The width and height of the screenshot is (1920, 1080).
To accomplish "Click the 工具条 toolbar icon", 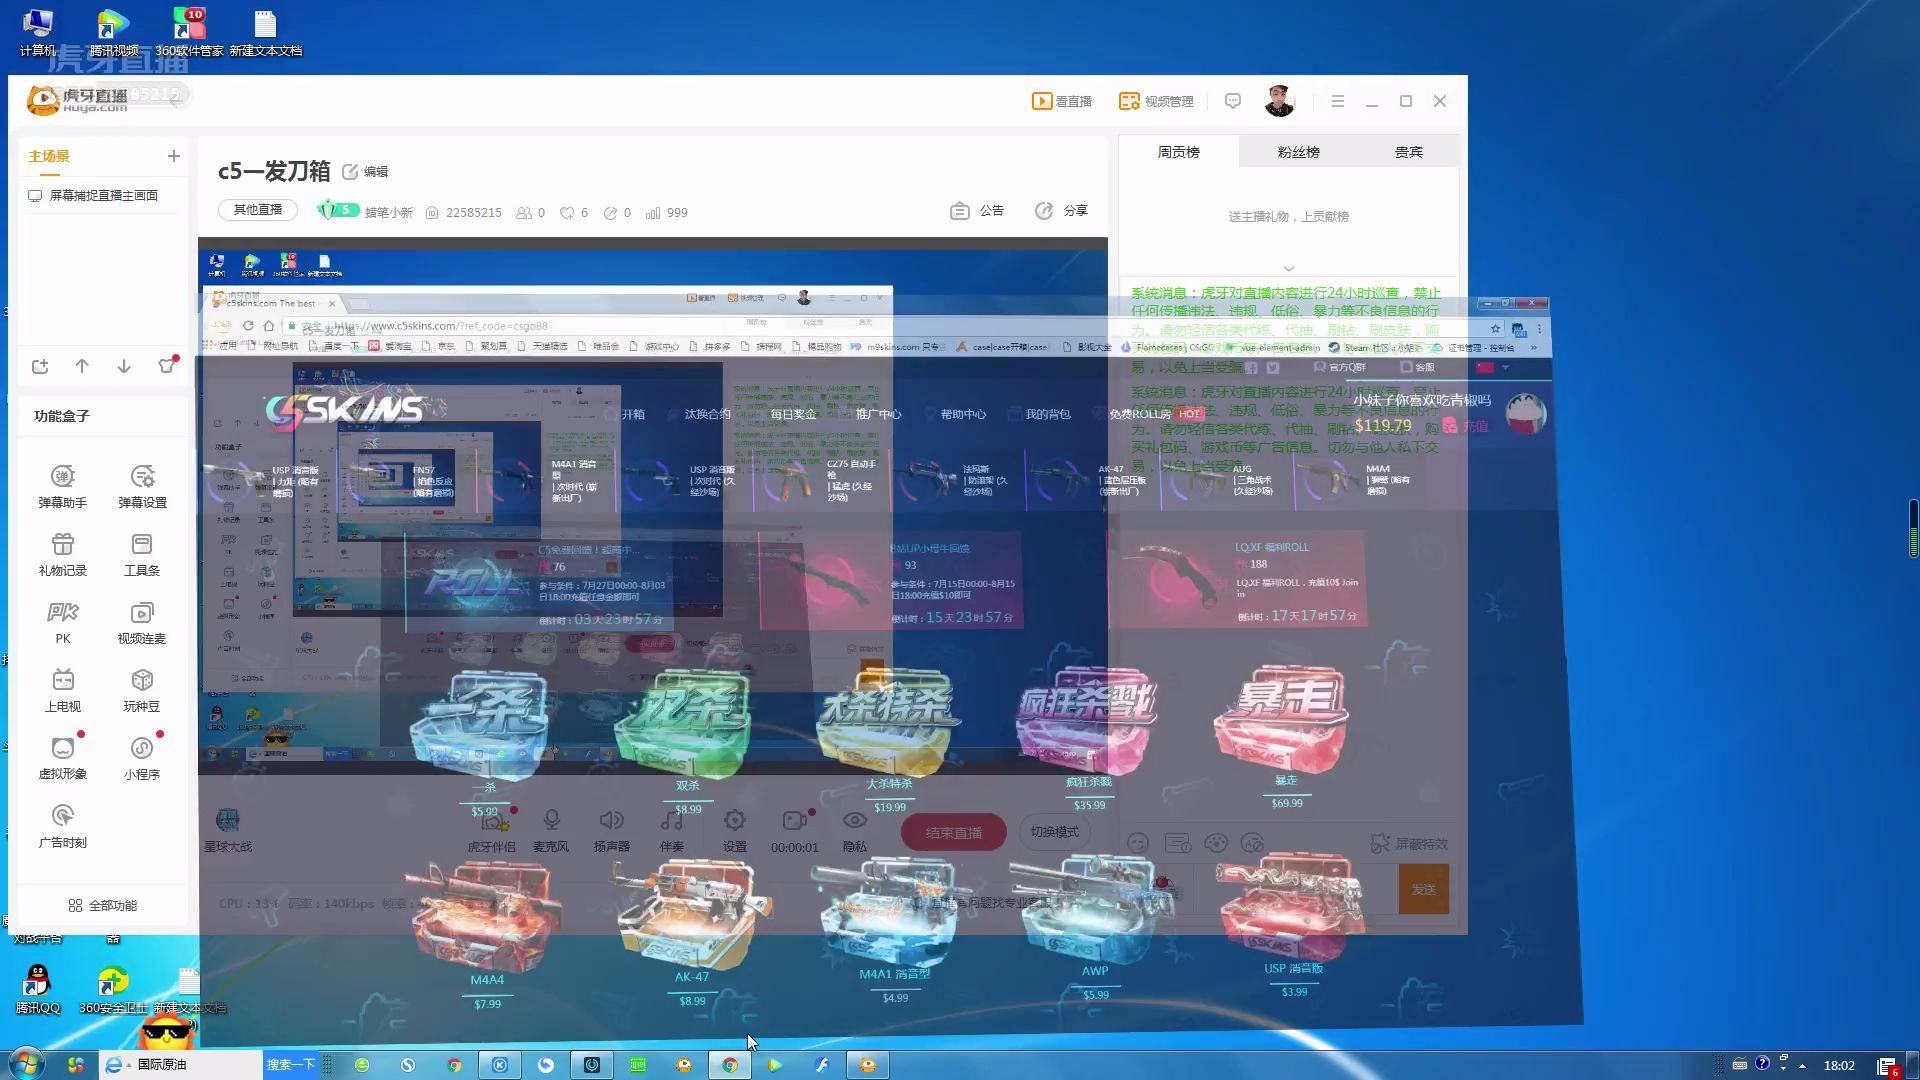I will [142, 545].
